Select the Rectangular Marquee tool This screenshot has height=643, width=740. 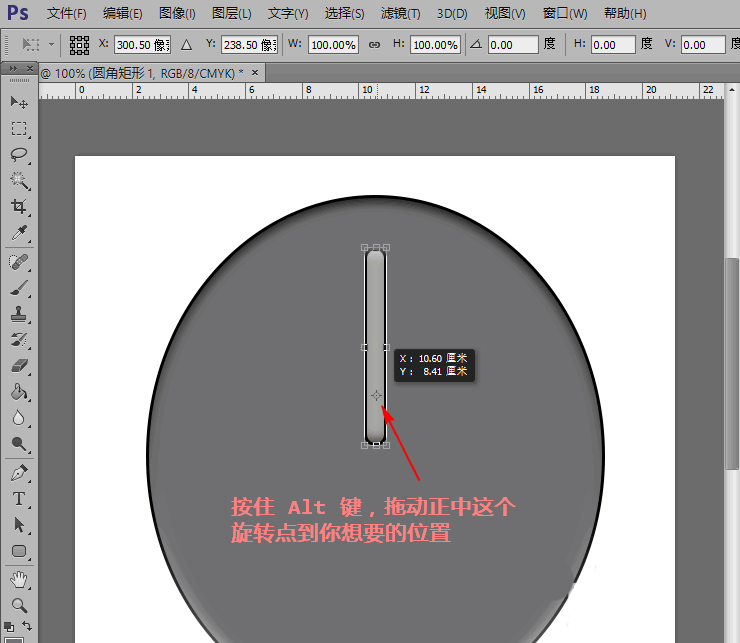click(19, 128)
